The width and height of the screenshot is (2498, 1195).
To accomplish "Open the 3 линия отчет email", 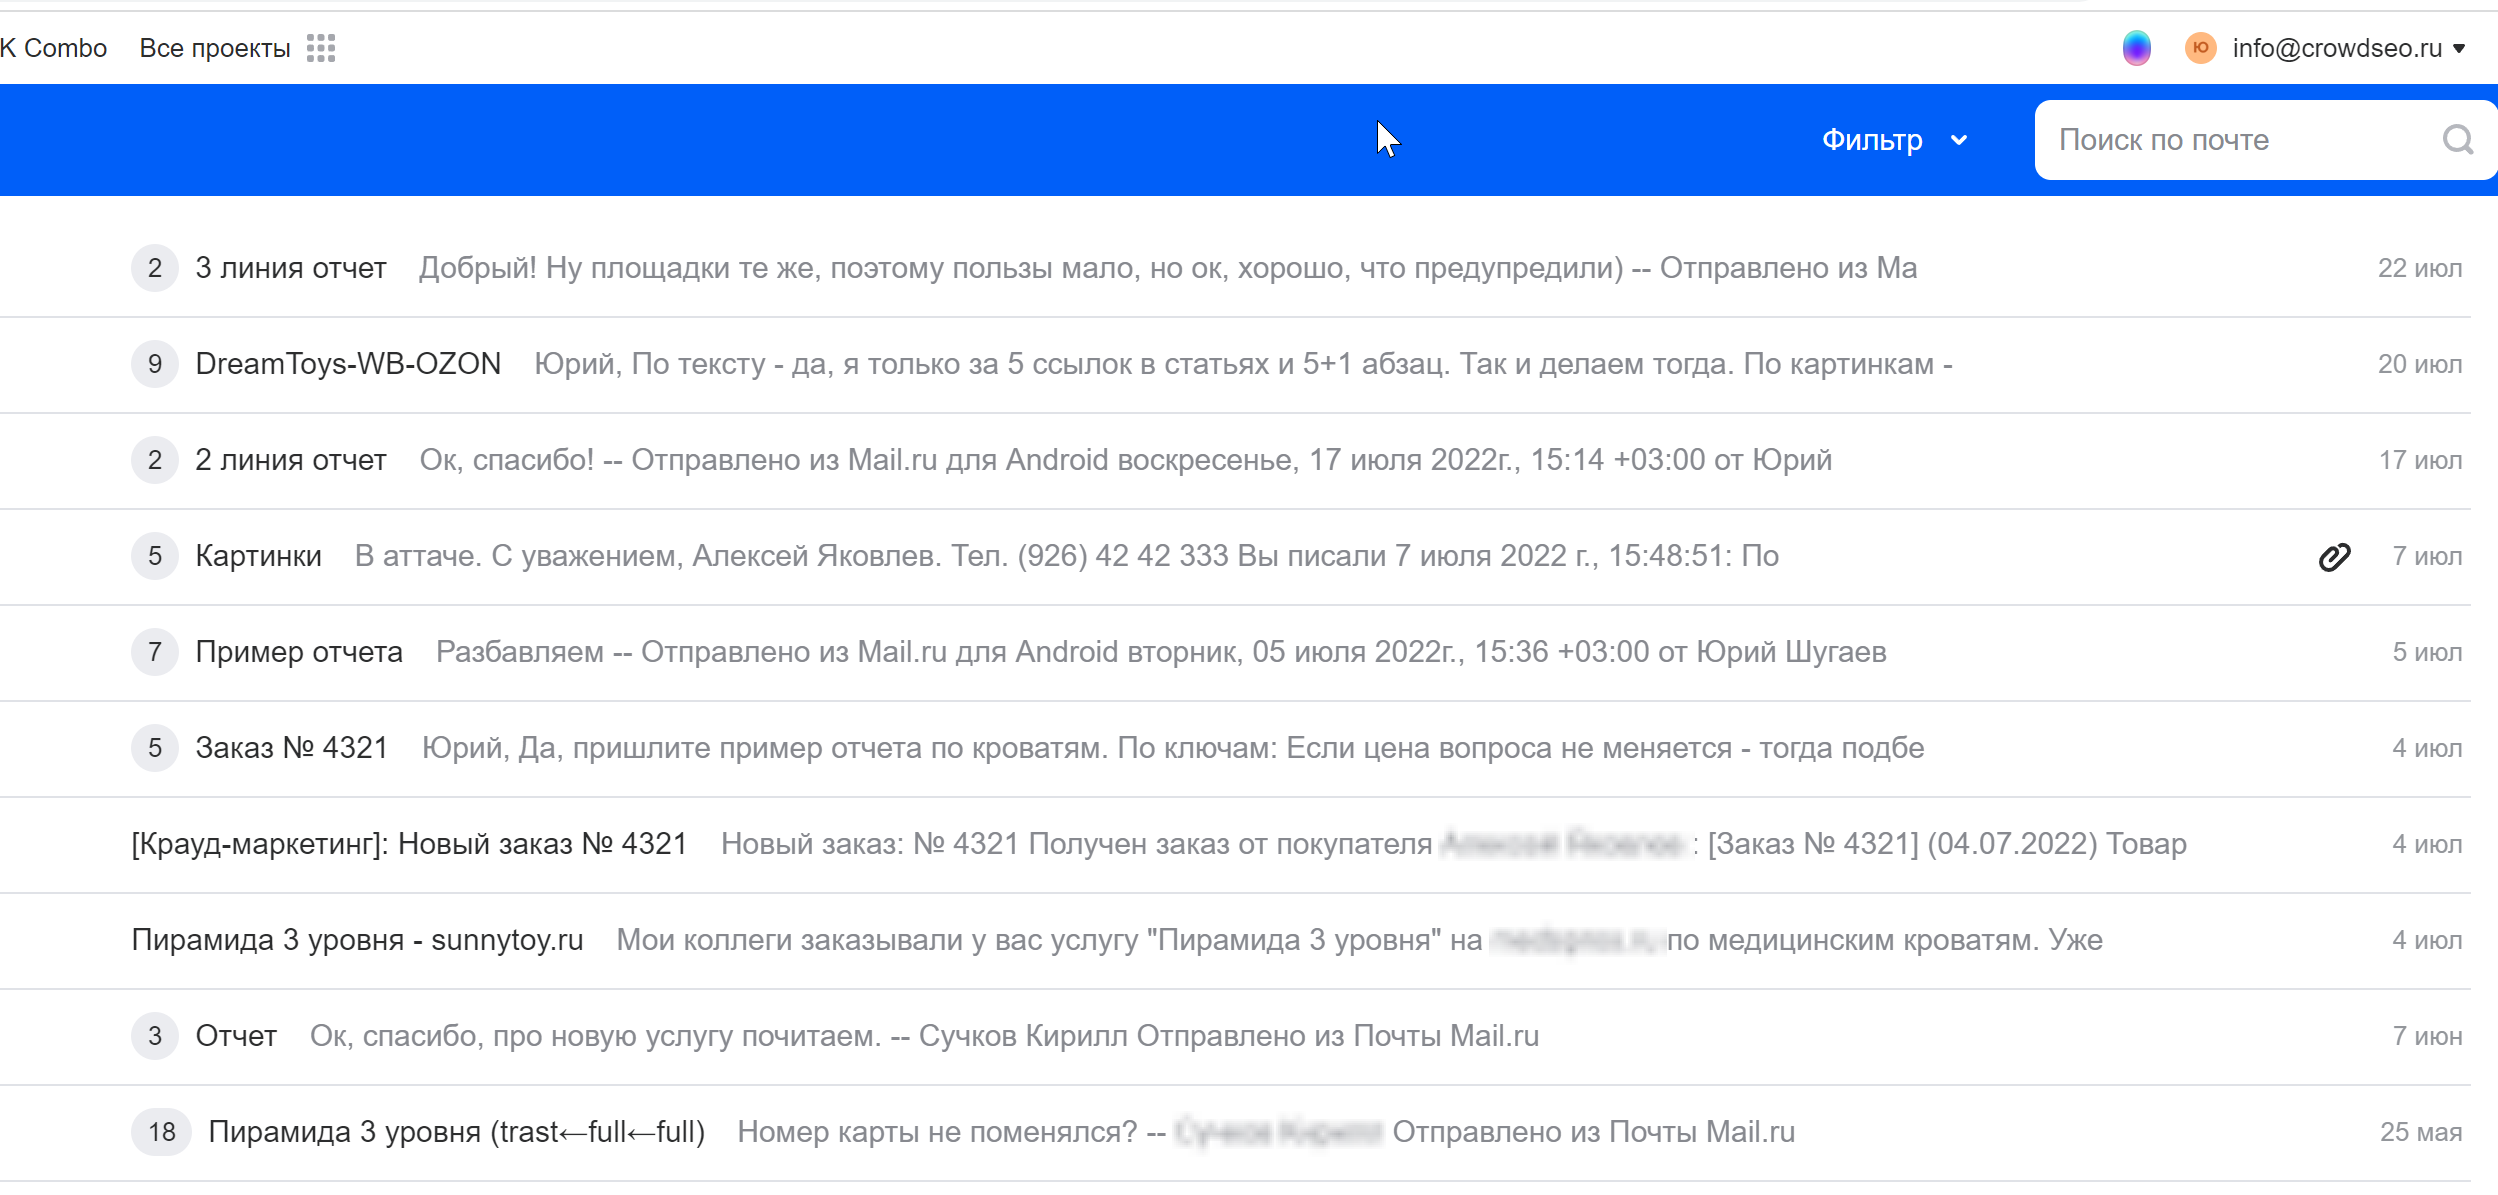I will pyautogui.click(x=291, y=268).
